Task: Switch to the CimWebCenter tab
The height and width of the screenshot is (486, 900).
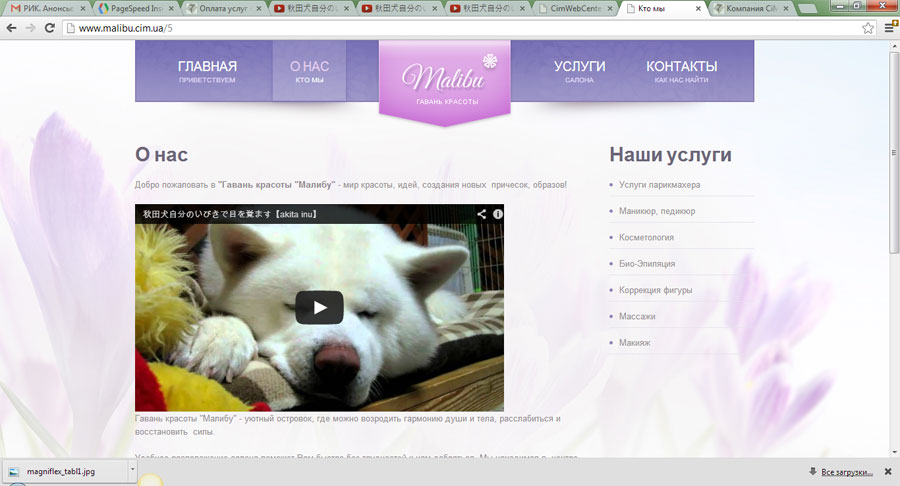Action: (x=573, y=9)
